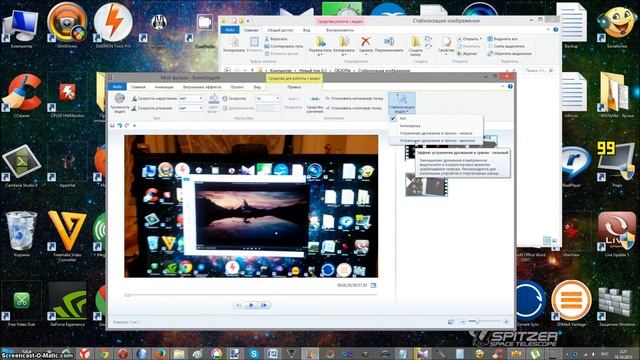Choose anti-shake and wobble correction low
This screenshot has height=360, width=640.
(436, 133)
